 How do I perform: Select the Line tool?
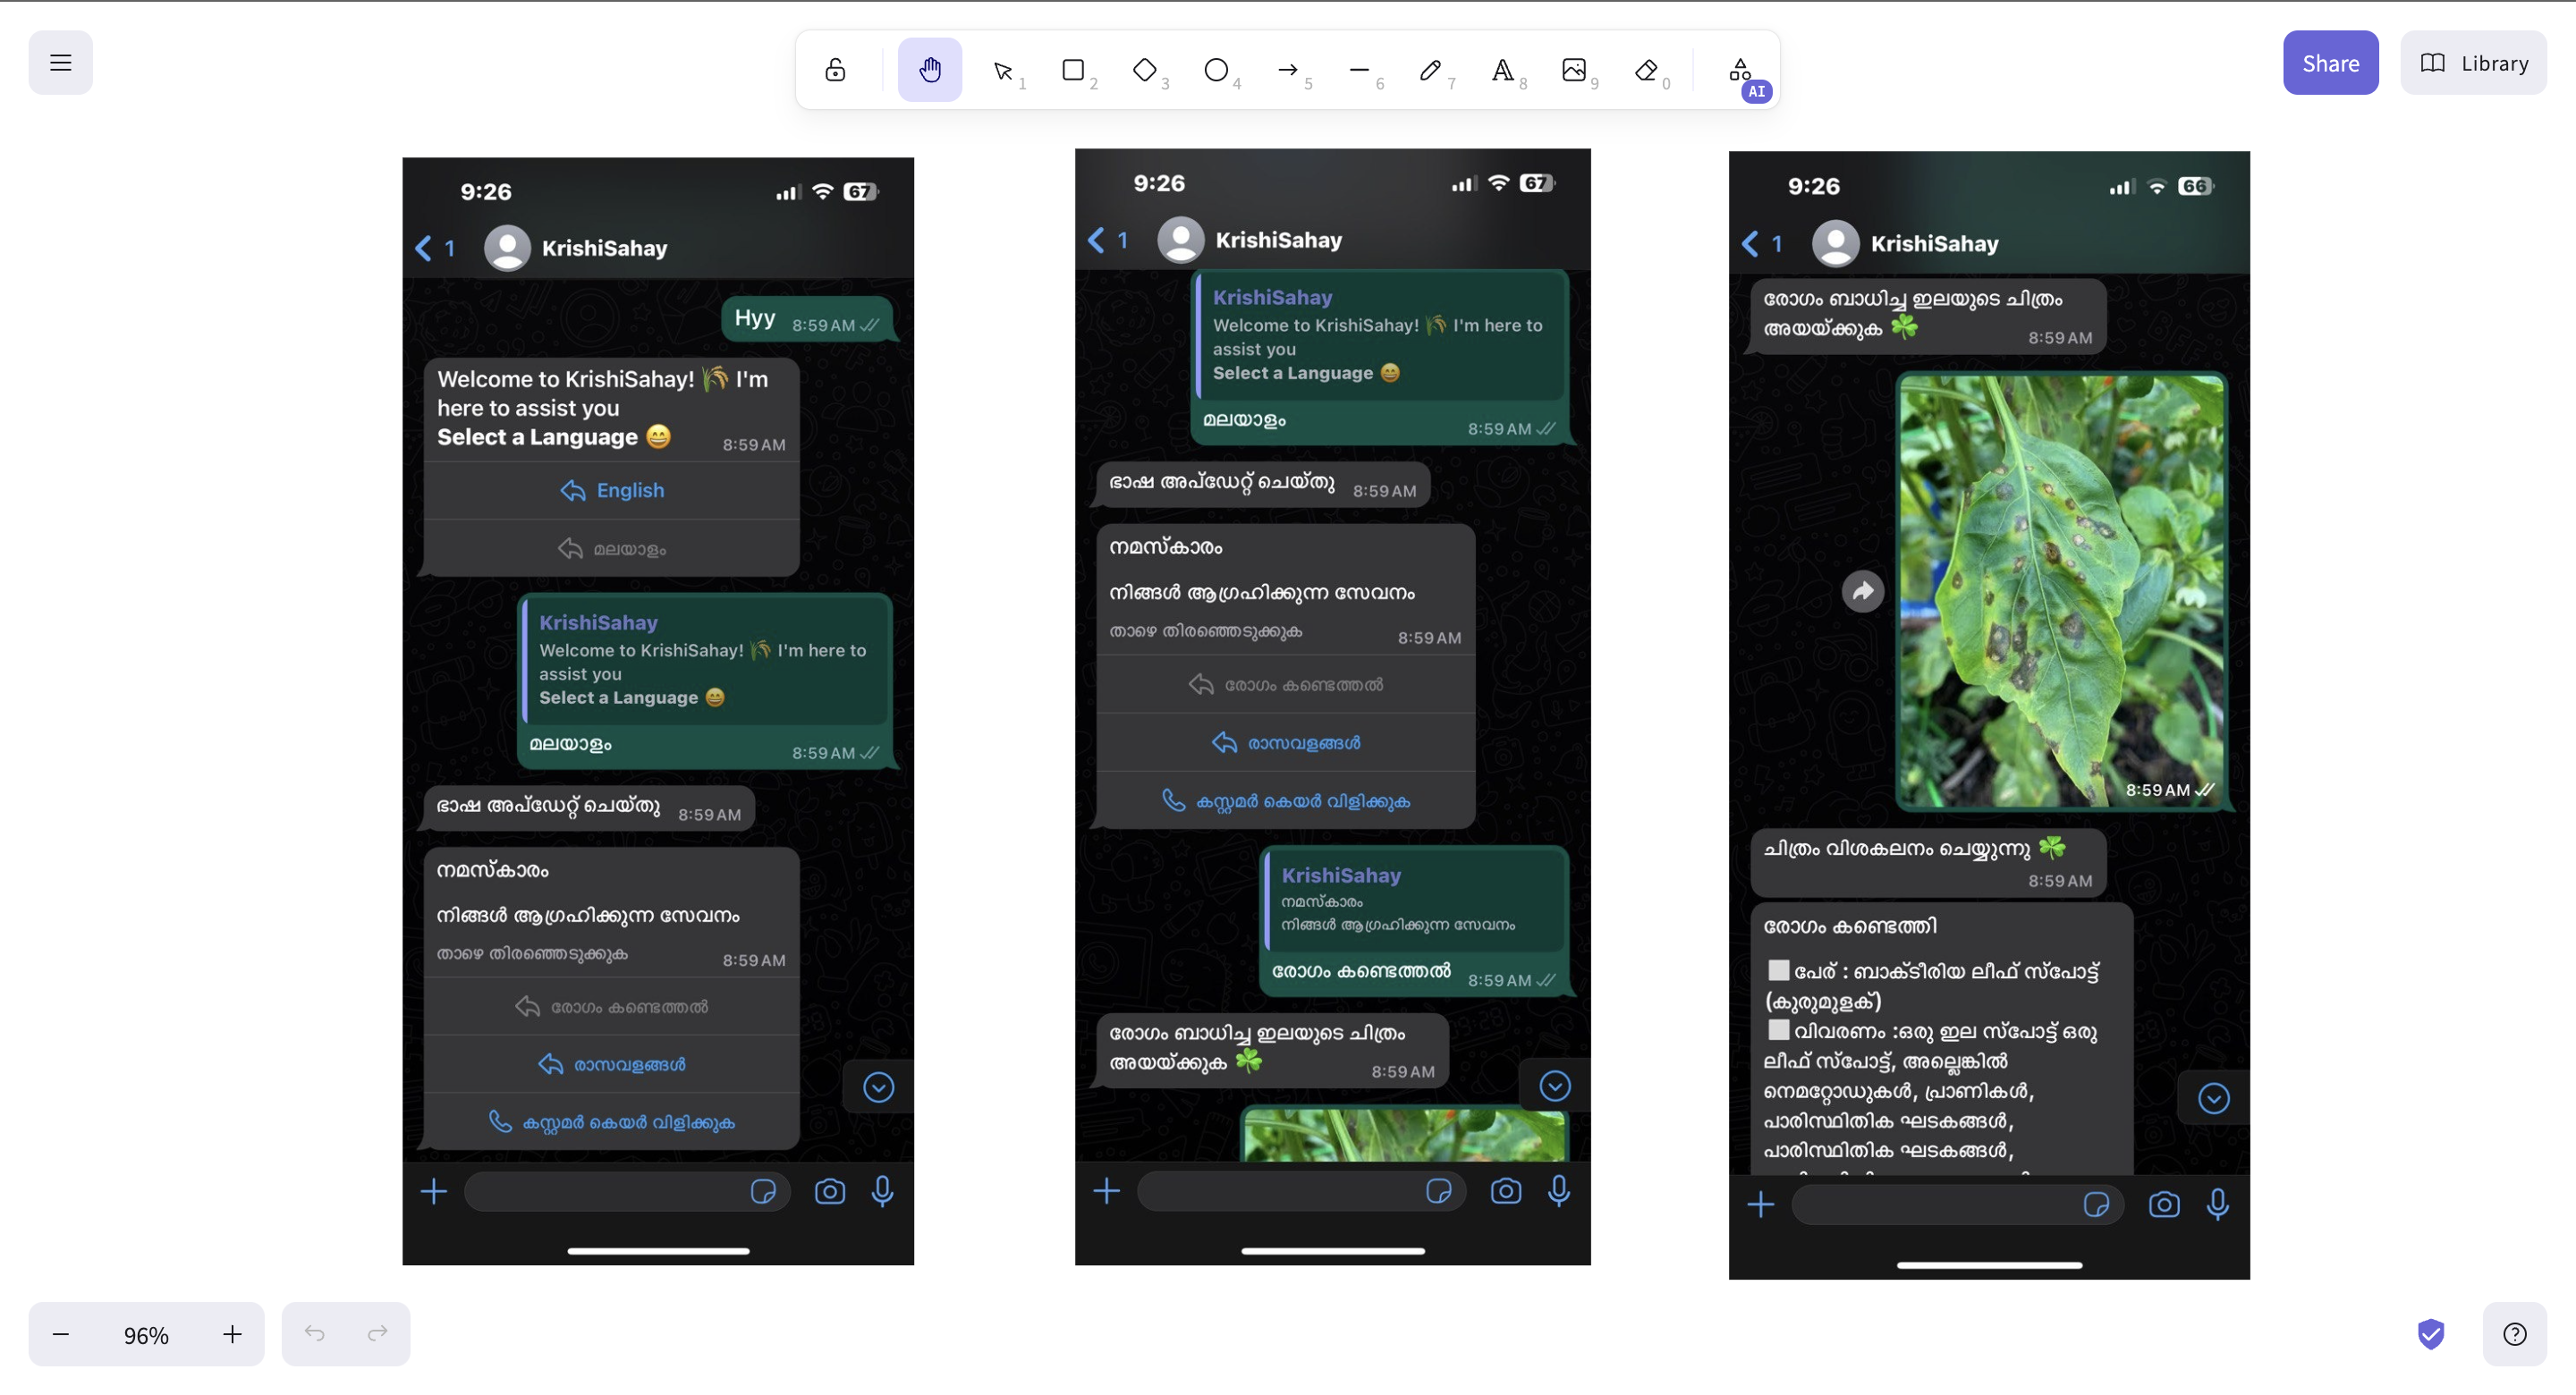click(1359, 70)
